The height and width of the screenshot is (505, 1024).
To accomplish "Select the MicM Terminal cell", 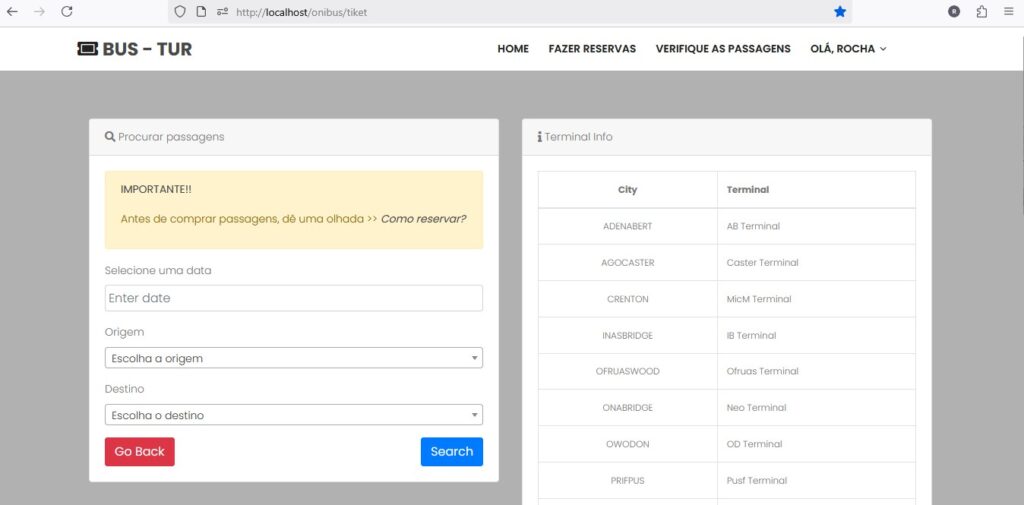I will pyautogui.click(x=816, y=299).
